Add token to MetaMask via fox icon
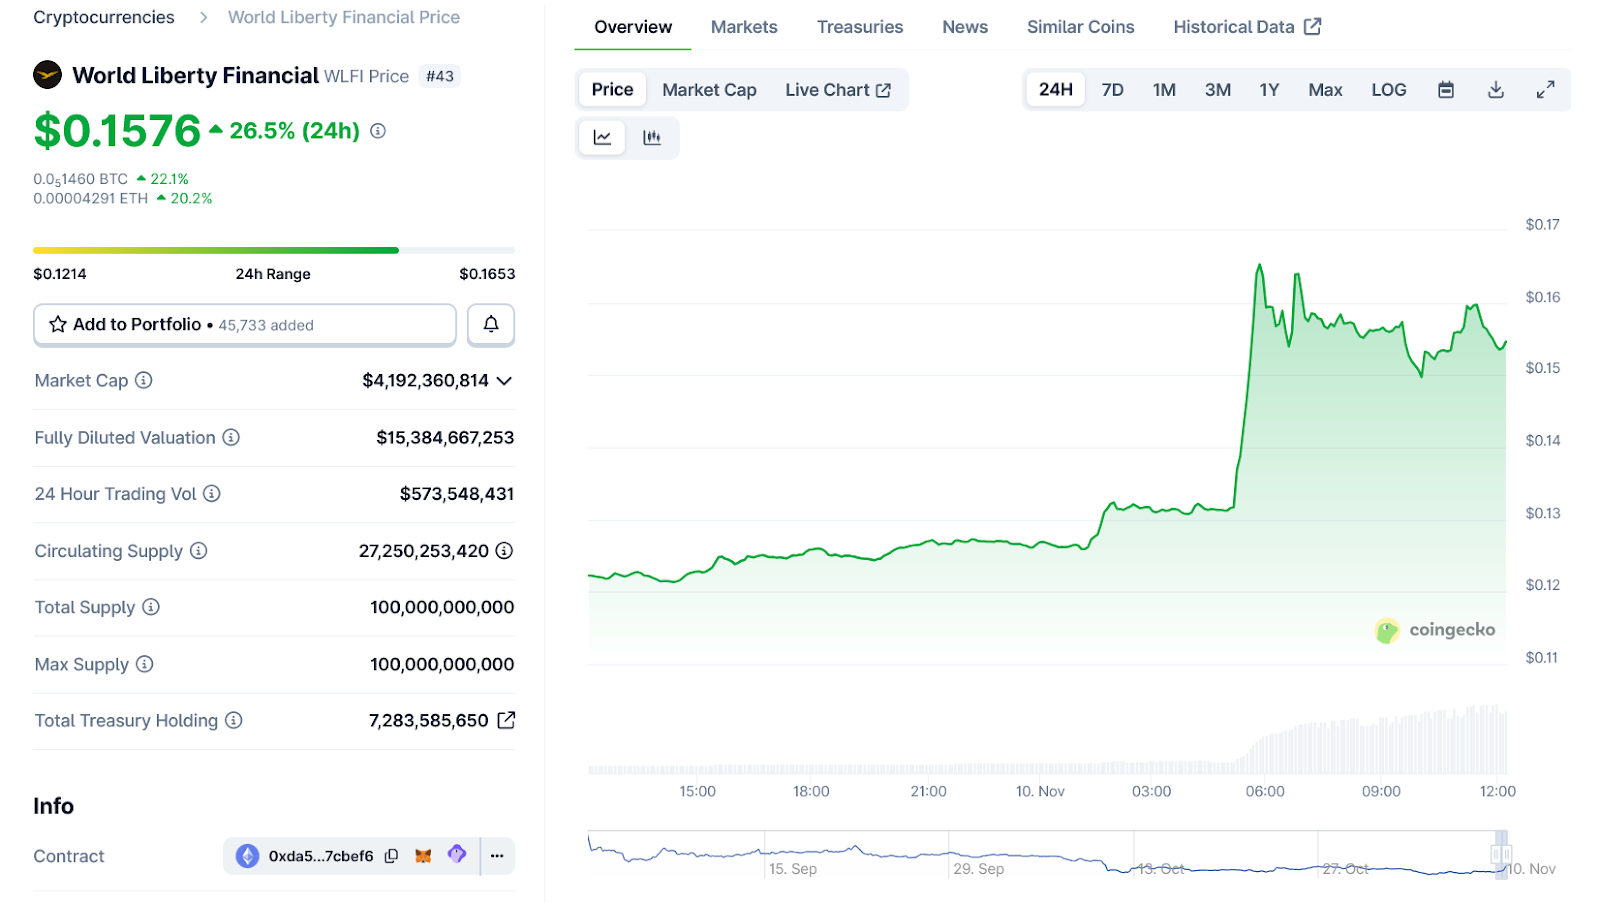This screenshot has height=903, width=1600. [423, 856]
